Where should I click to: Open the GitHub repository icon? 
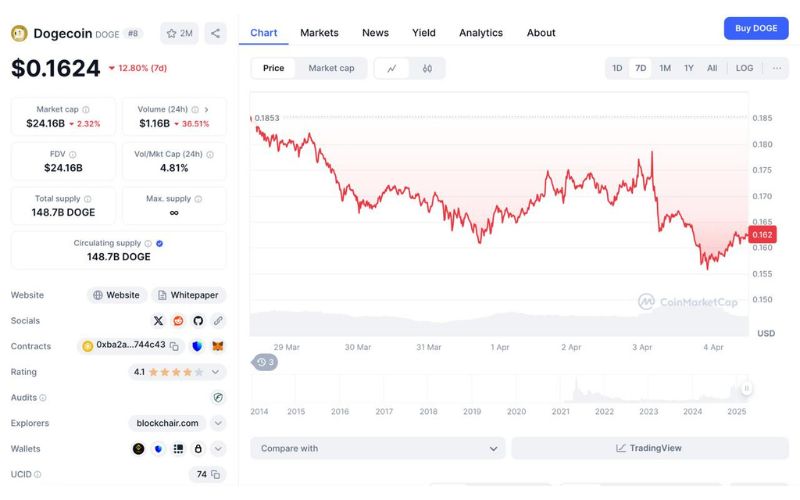[198, 321]
